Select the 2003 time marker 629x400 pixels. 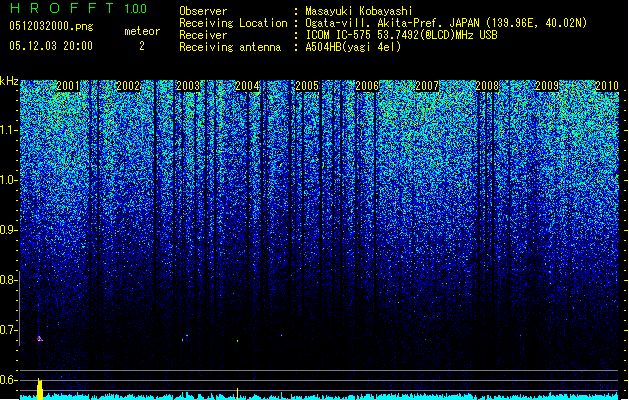pyautogui.click(x=188, y=86)
